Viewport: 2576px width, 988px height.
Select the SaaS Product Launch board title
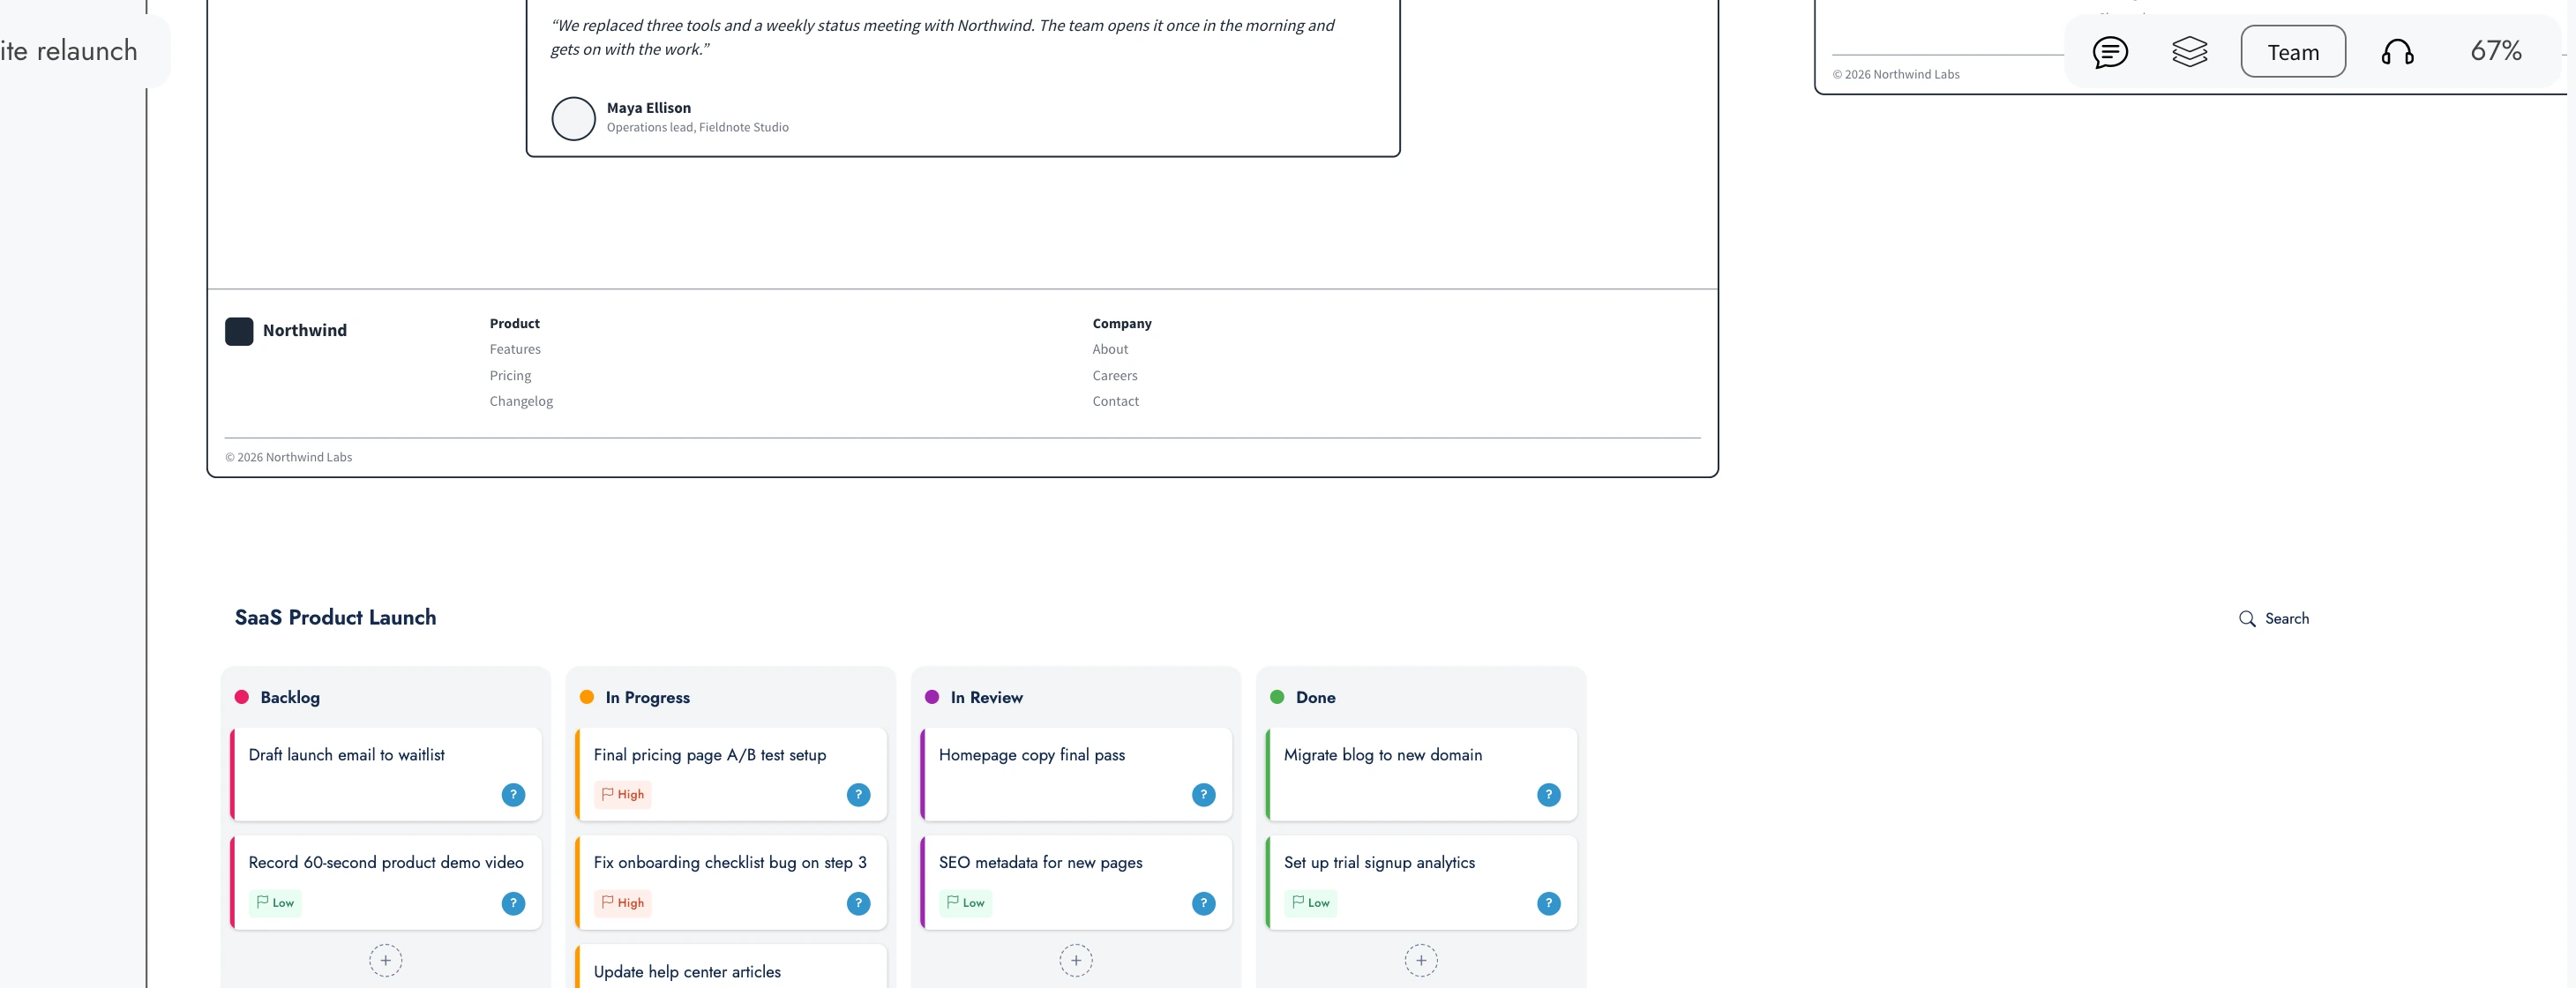pos(335,617)
